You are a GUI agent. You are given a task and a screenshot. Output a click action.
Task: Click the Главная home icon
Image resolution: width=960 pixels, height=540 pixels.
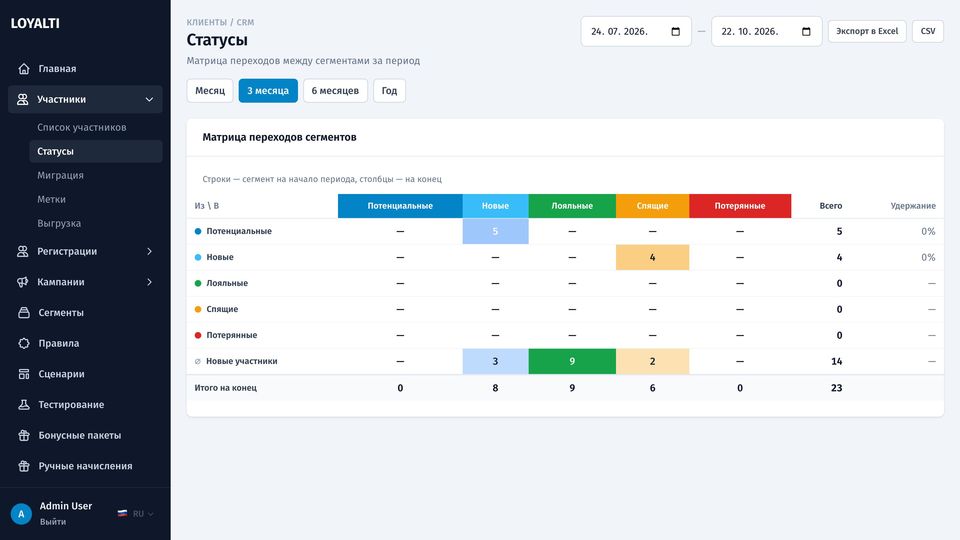tap(24, 69)
